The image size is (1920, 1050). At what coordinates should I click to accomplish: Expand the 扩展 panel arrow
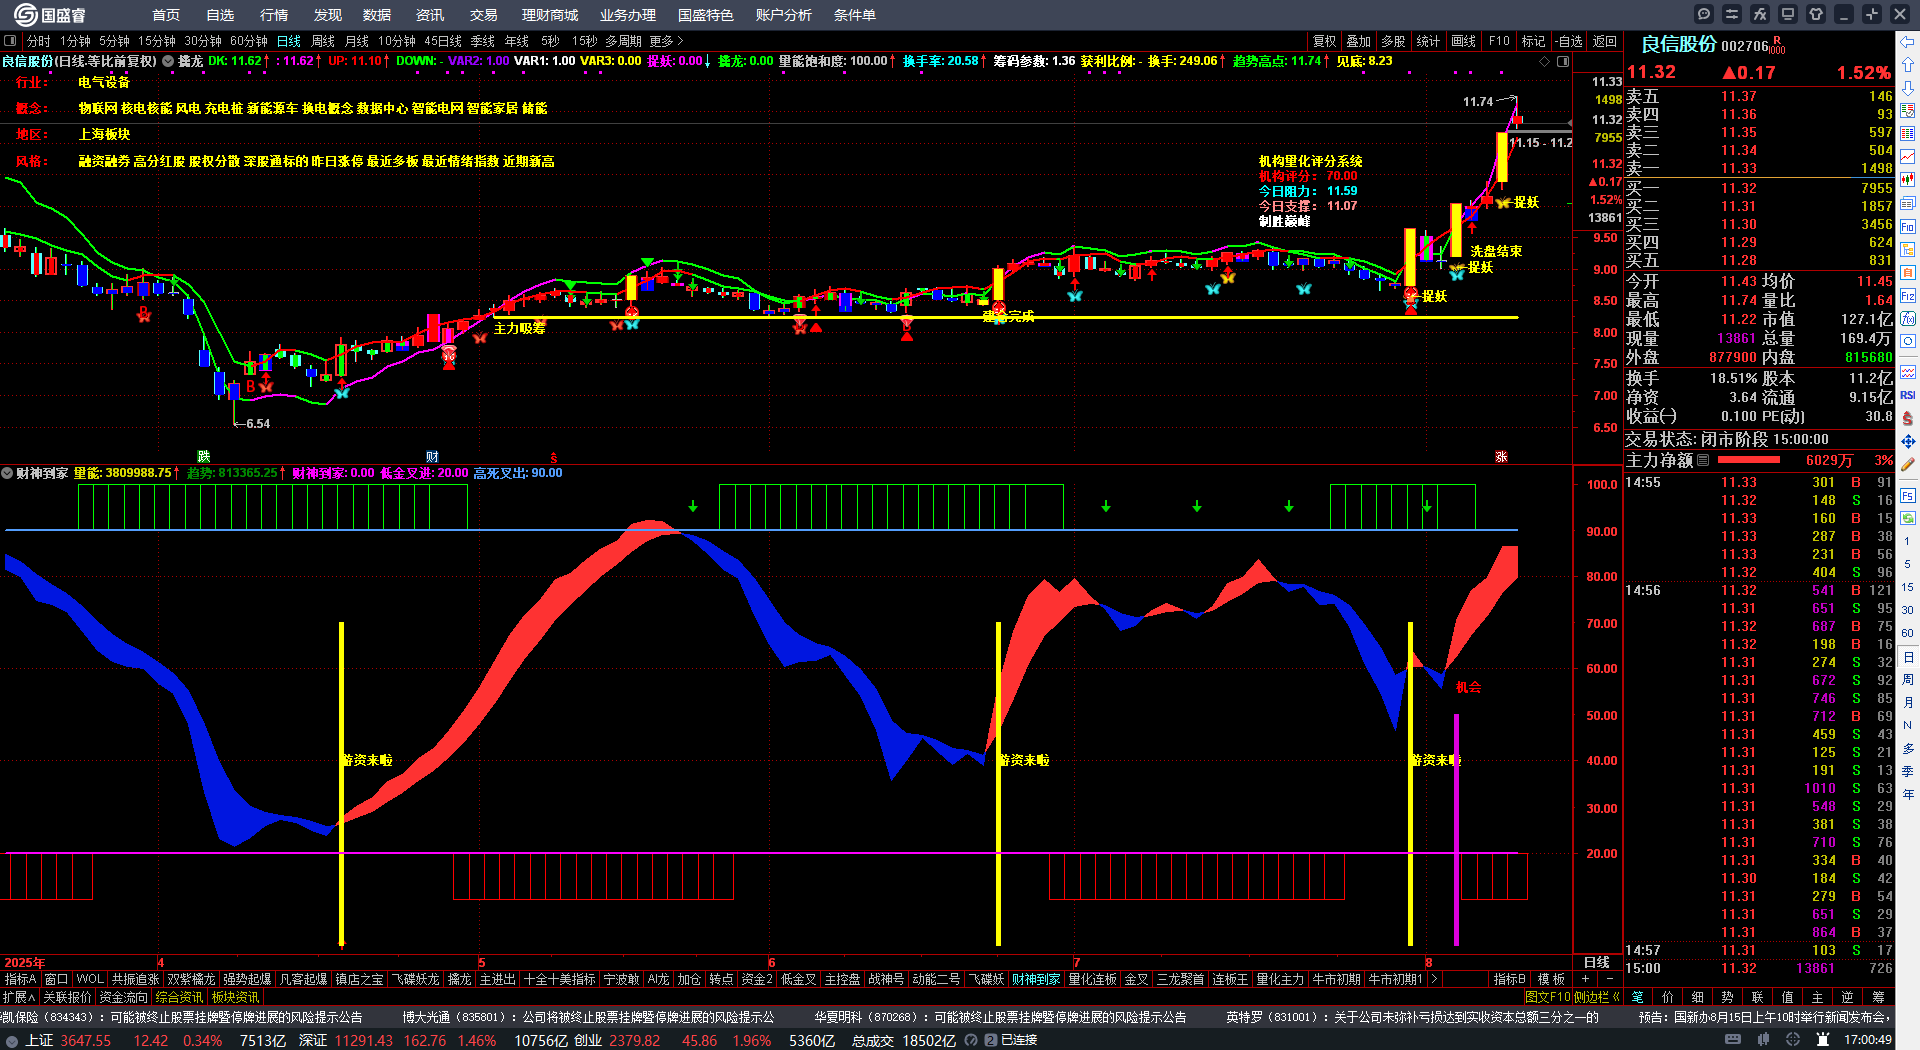[x=19, y=997]
